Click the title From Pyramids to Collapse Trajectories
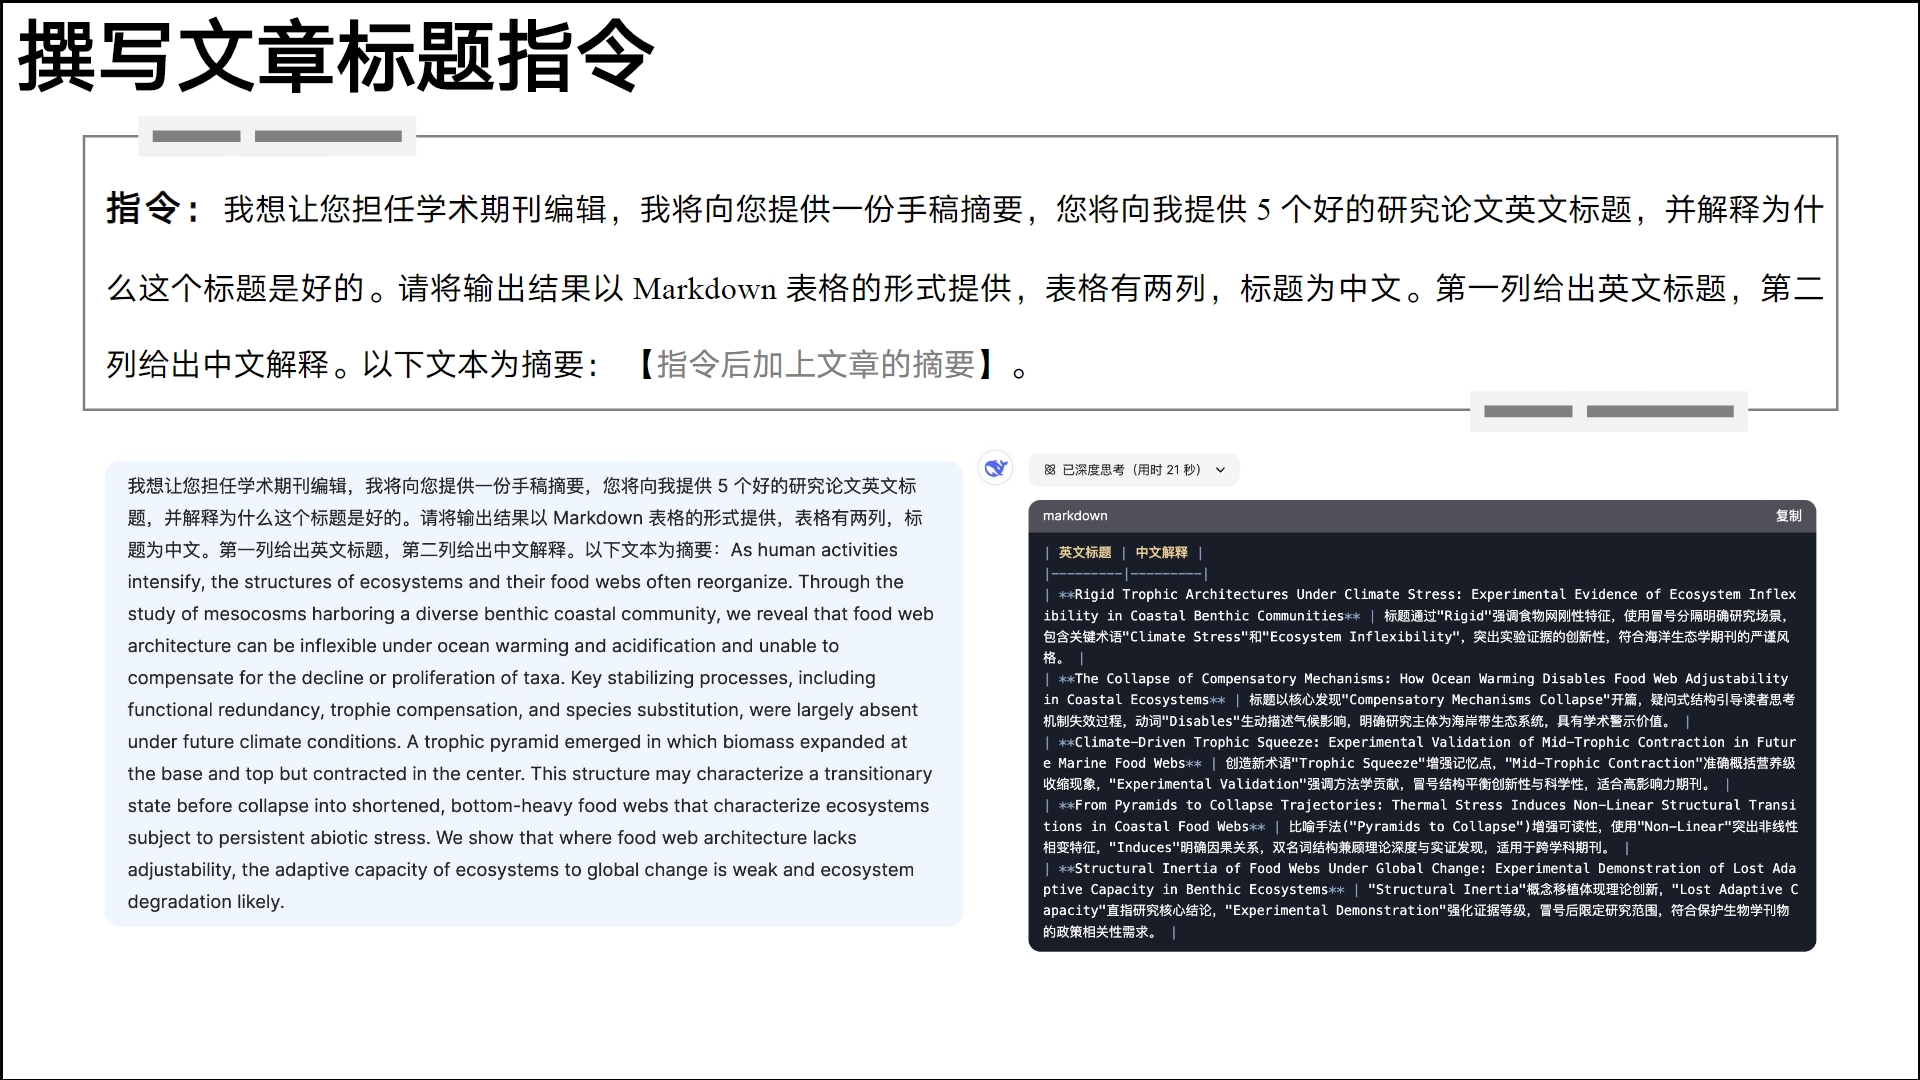 (x=1420, y=816)
